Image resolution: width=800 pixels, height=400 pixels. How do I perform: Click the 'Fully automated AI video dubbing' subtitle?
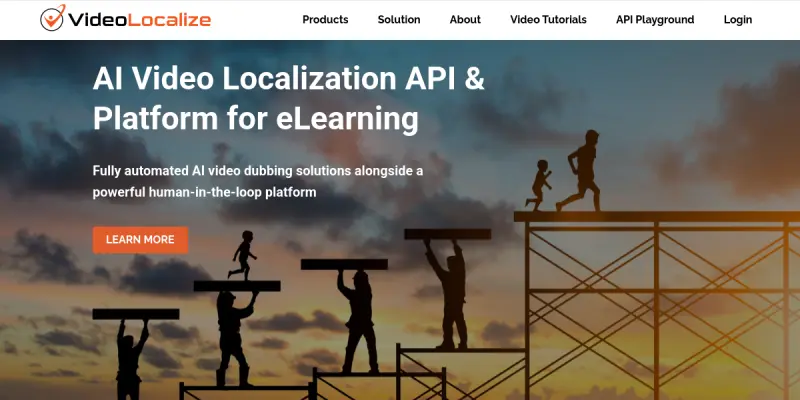(x=258, y=182)
